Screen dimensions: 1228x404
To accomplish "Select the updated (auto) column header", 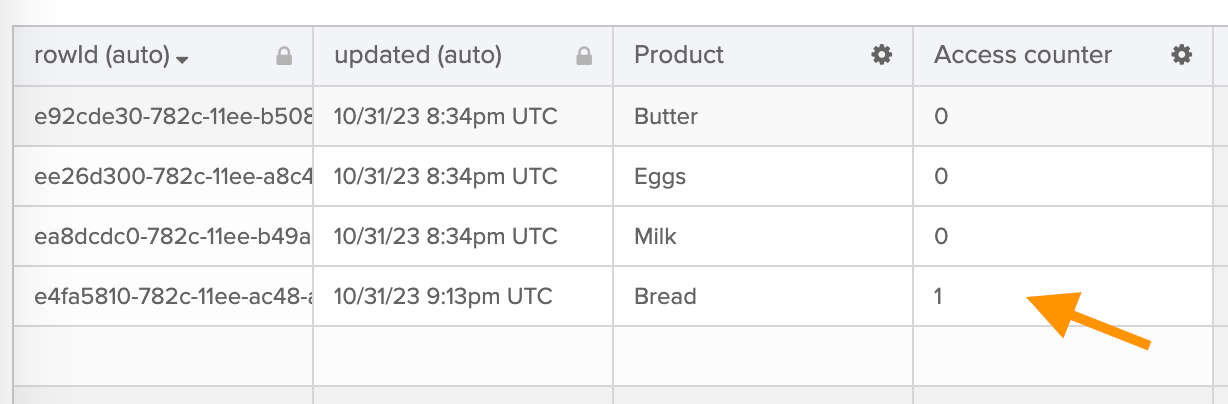I will [418, 55].
